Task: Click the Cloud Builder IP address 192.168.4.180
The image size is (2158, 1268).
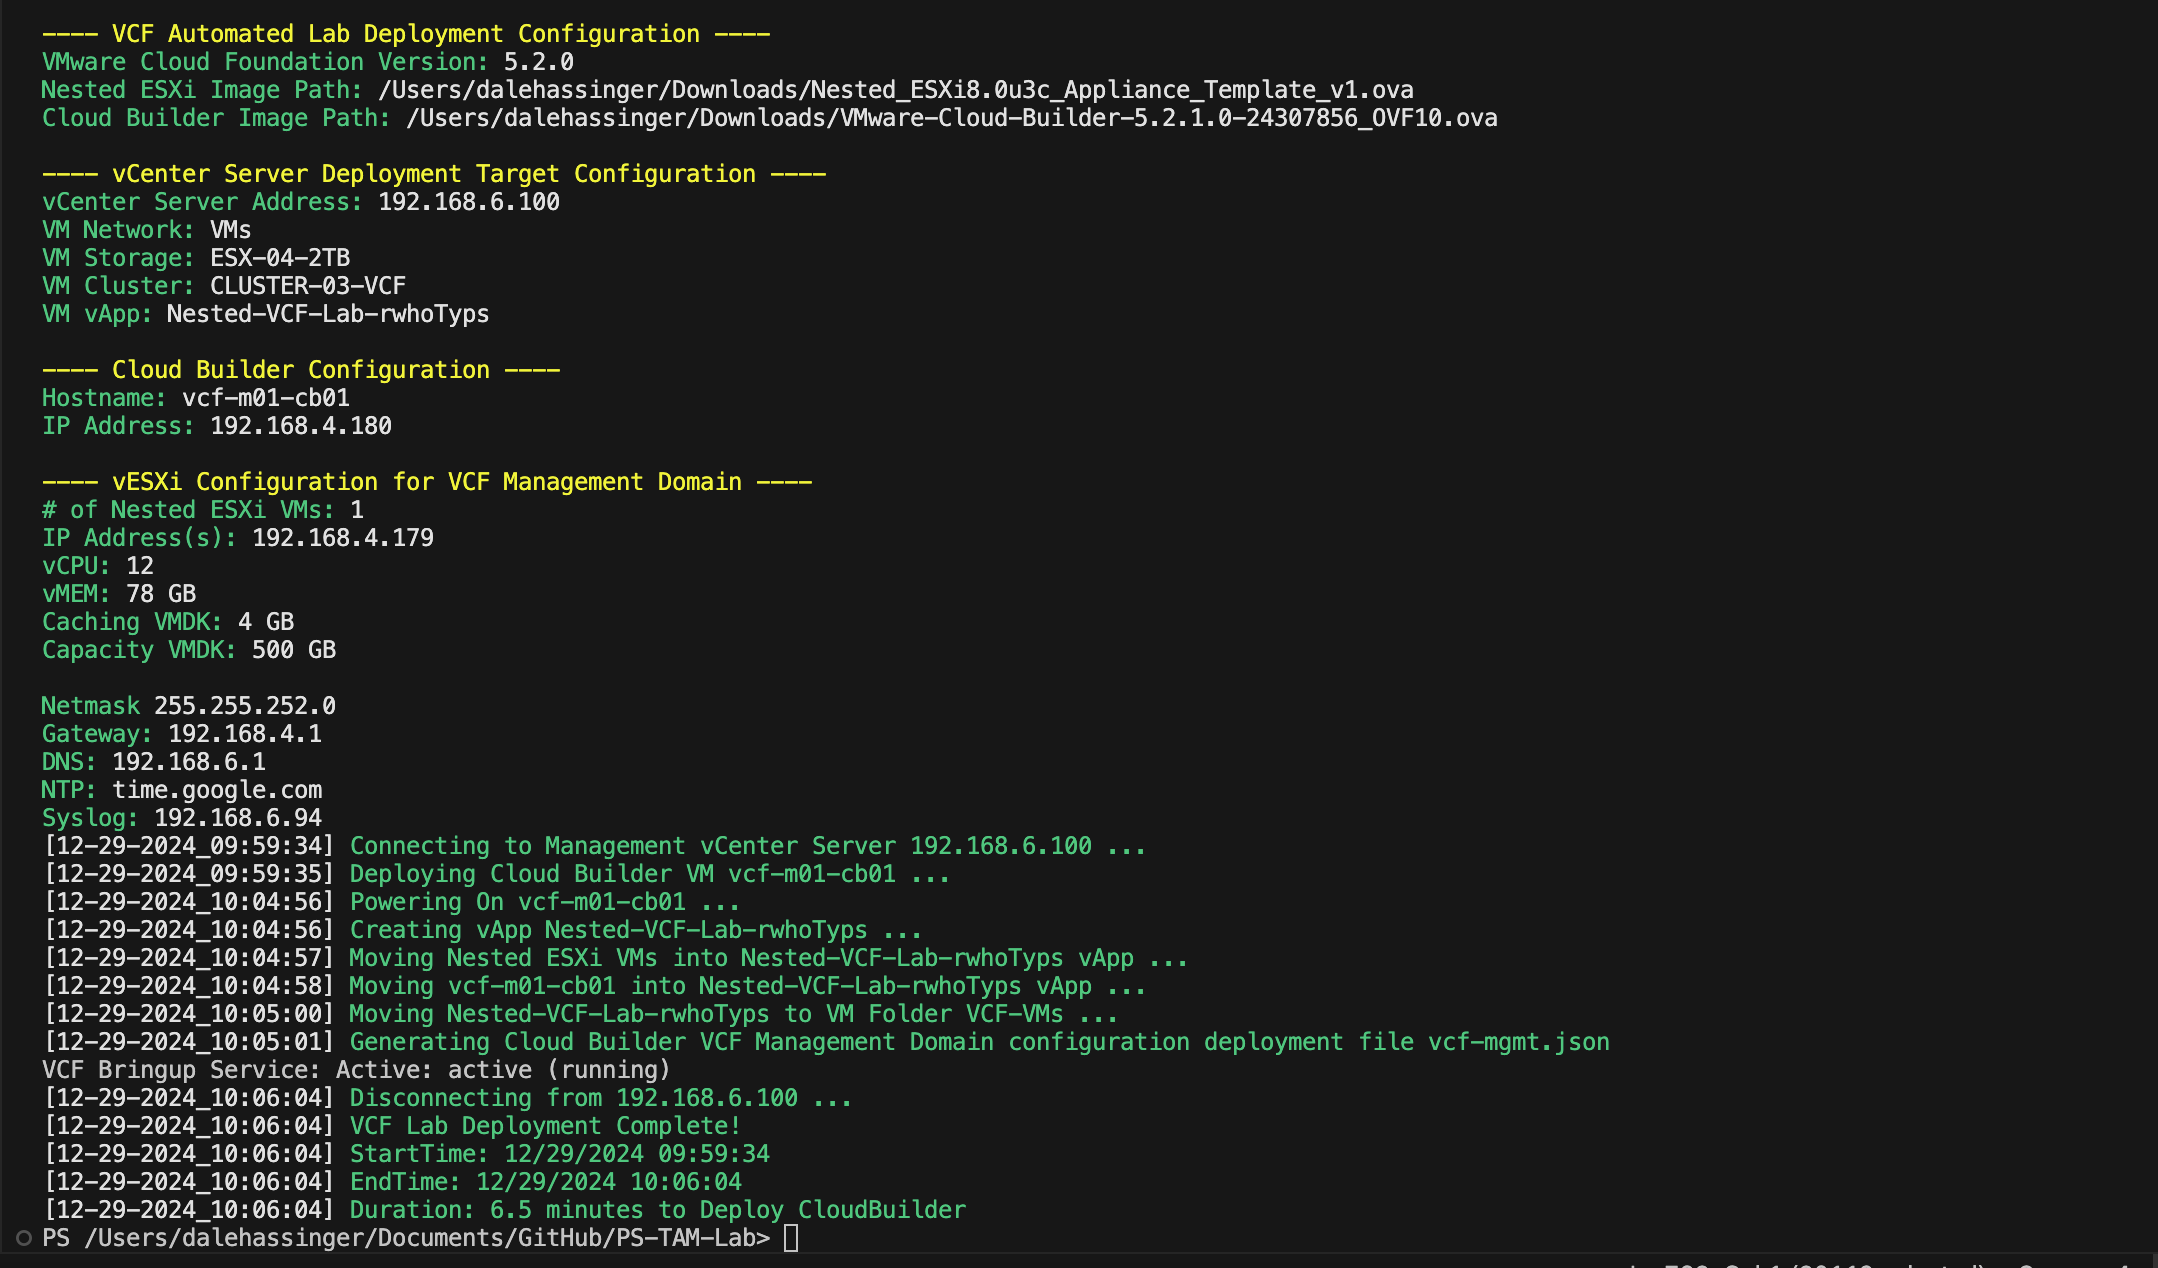Action: [300, 426]
